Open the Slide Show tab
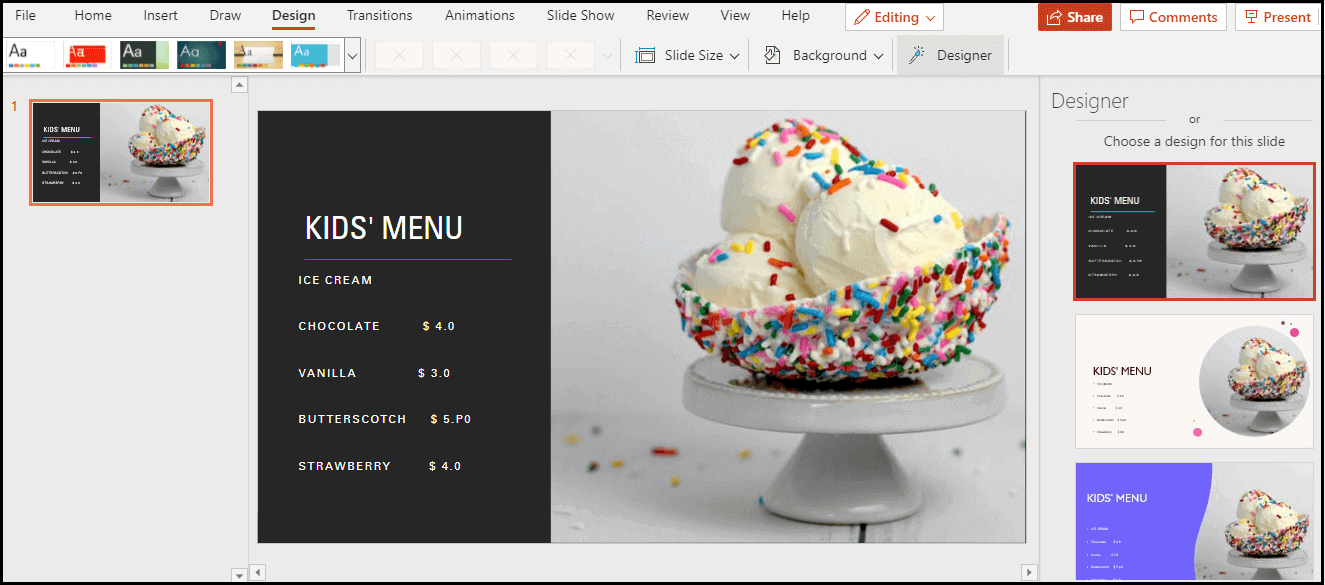 (580, 15)
